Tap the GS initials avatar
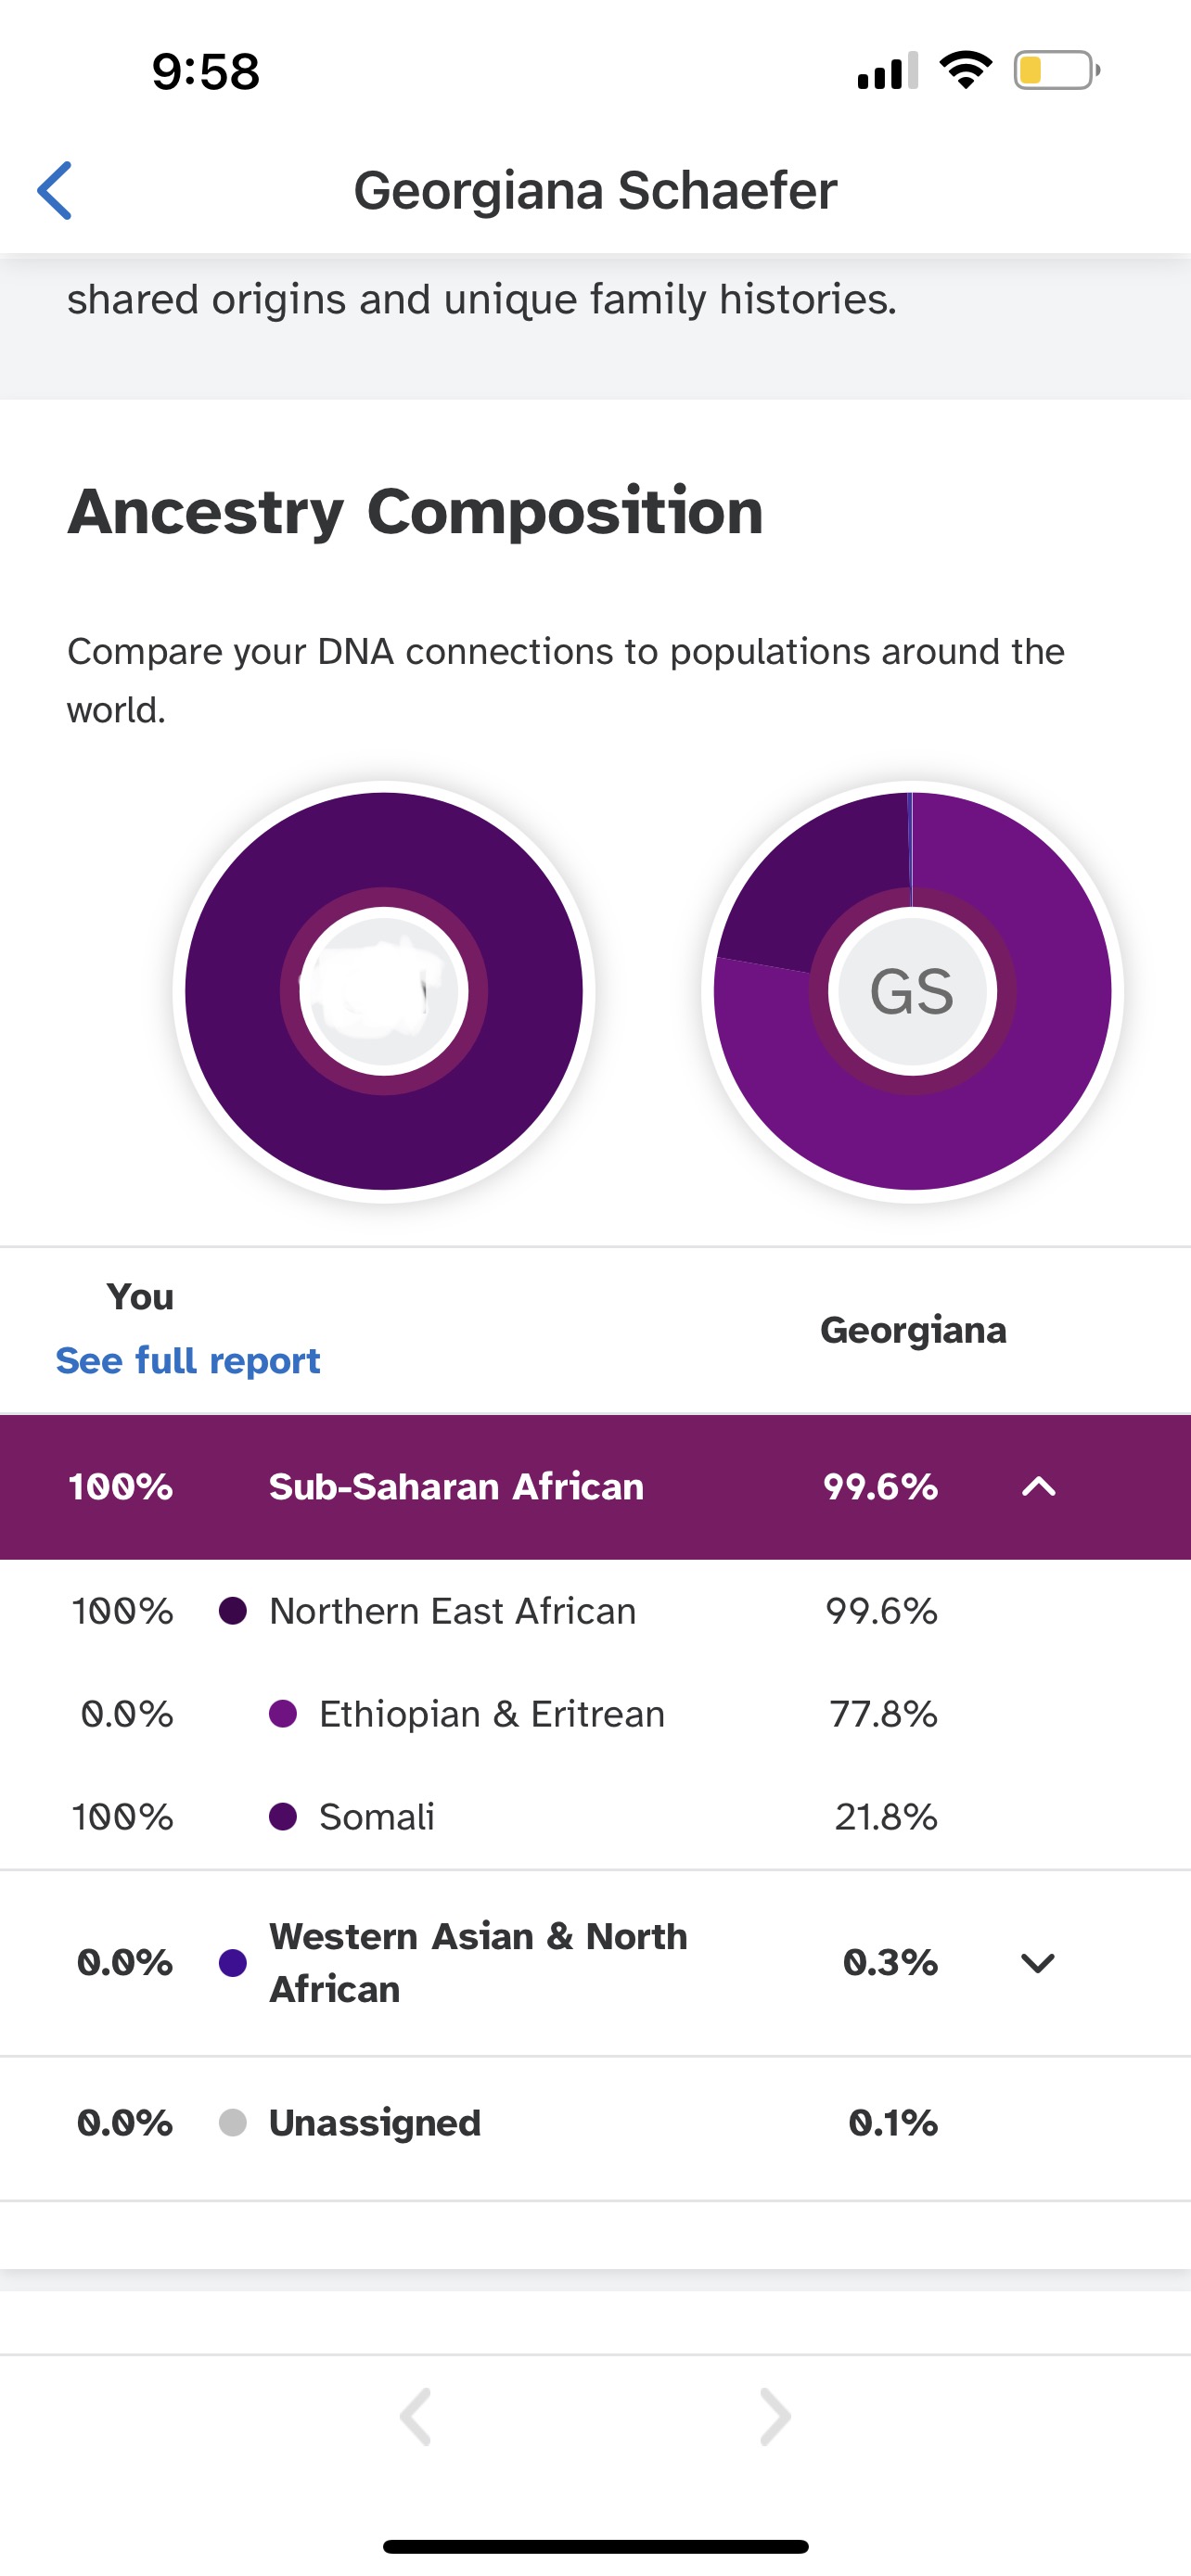The width and height of the screenshot is (1191, 2576). point(912,991)
